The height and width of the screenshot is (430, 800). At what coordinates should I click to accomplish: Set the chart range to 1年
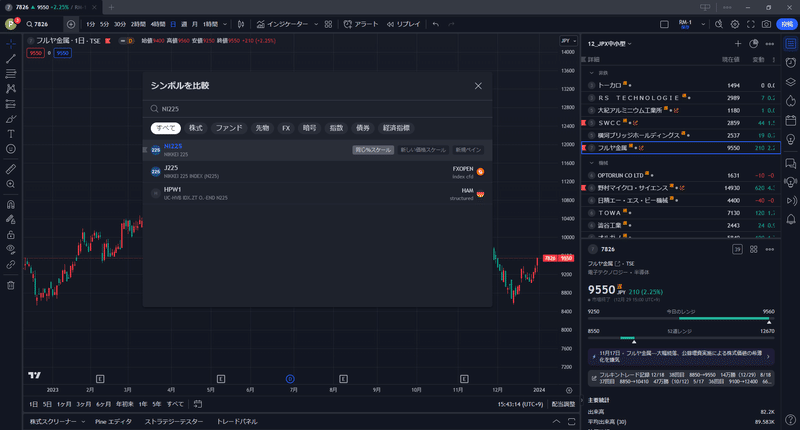(143, 404)
